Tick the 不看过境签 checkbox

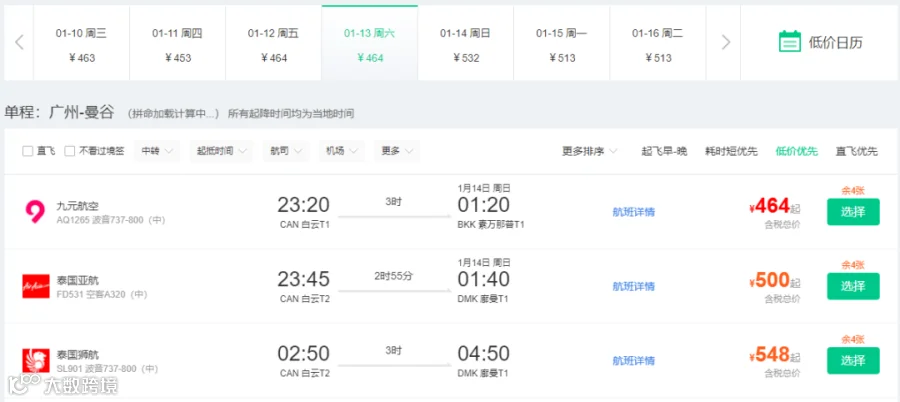pos(69,152)
